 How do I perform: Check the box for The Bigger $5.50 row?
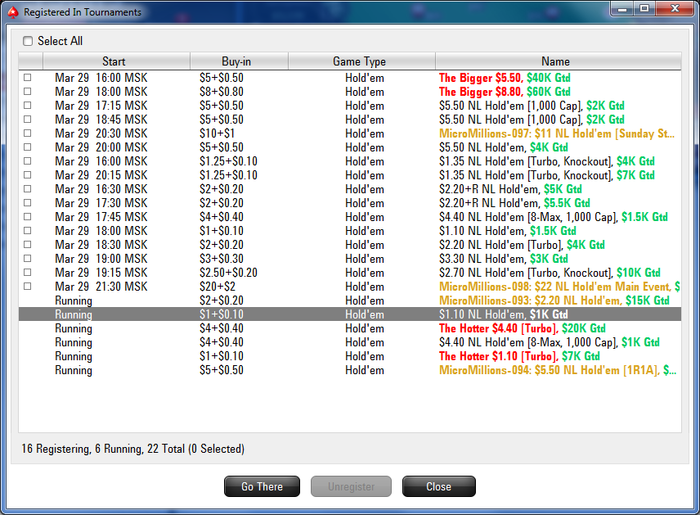[x=28, y=78]
